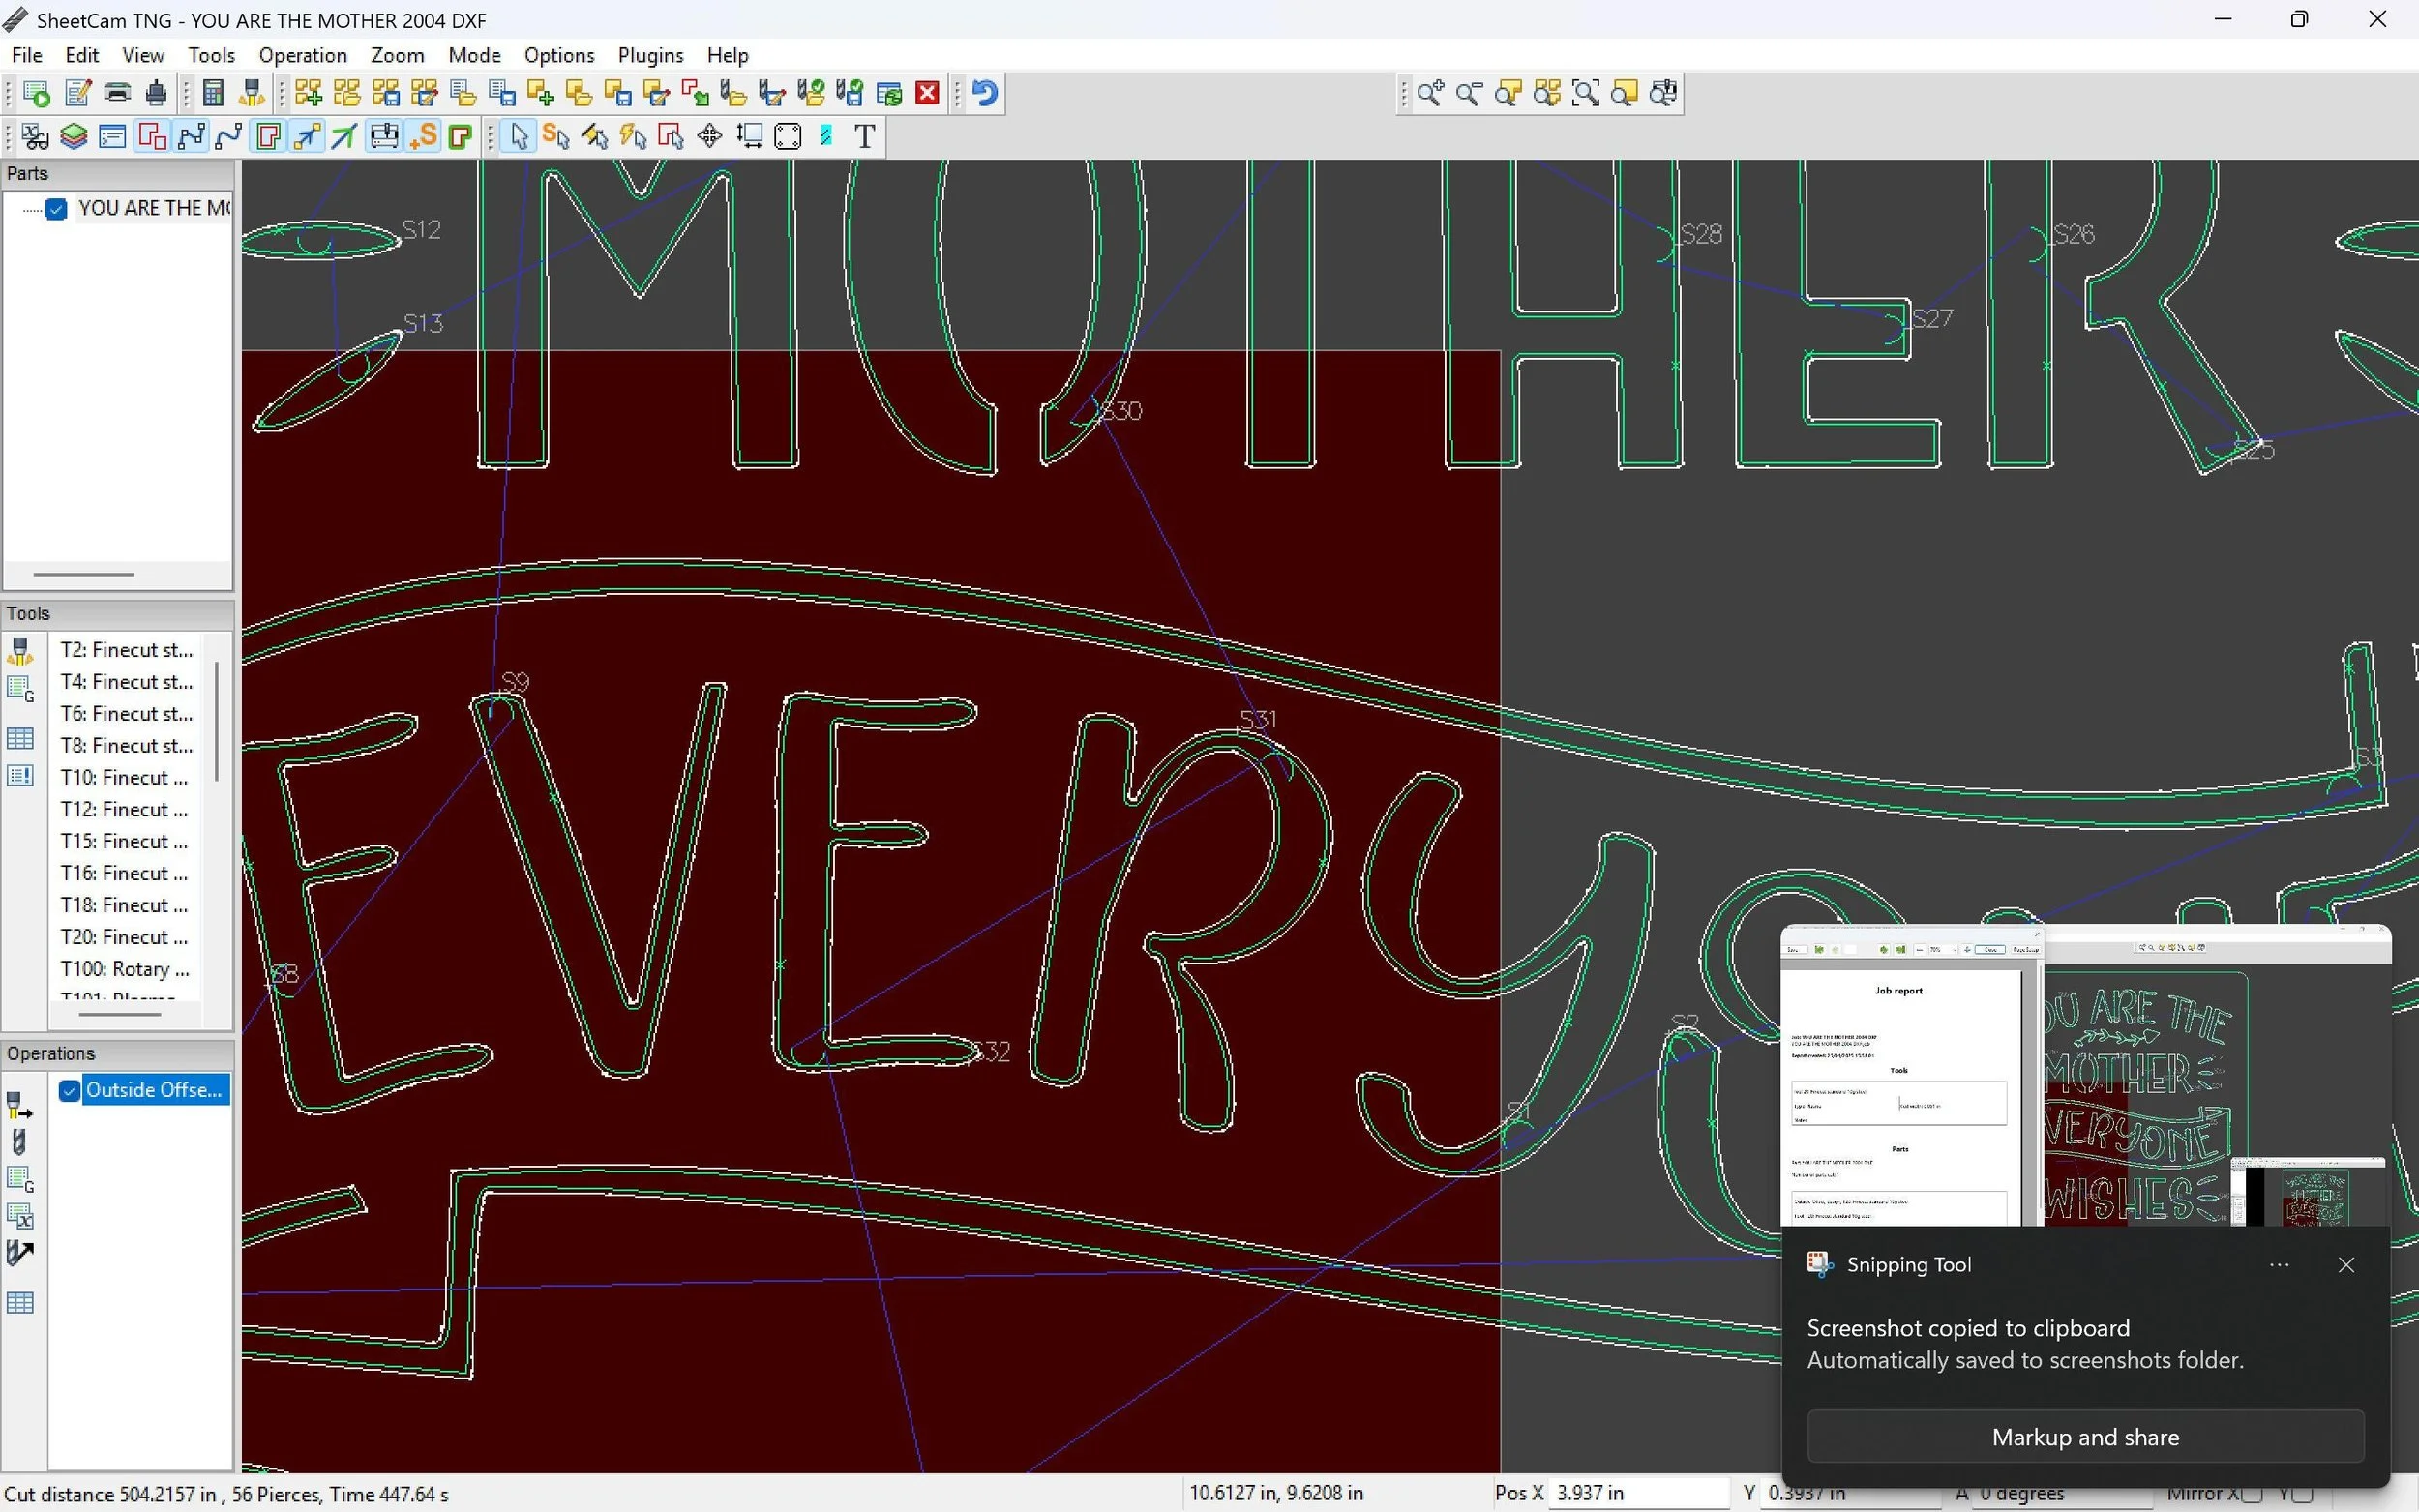Uncheck the YOU ARE THE MOTHER part checkbox

(x=56, y=209)
